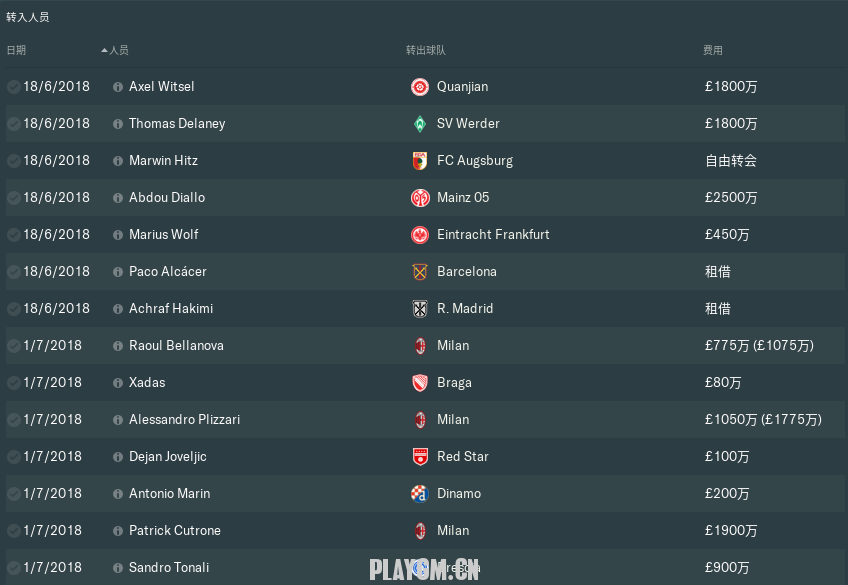This screenshot has height=585, width=848.
Task: Toggle checkmark on Xadas transfer row
Action: click(x=14, y=383)
